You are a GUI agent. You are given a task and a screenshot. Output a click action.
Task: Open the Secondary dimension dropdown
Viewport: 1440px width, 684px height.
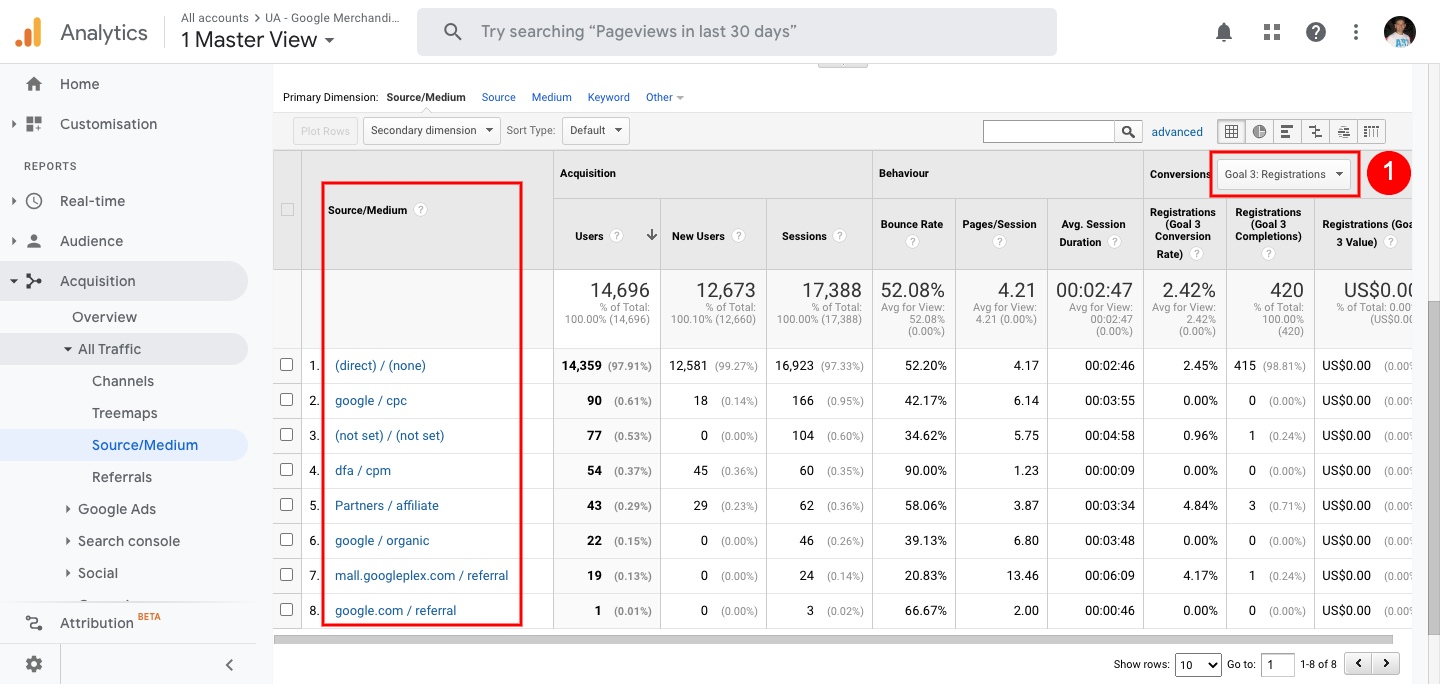pyautogui.click(x=432, y=130)
